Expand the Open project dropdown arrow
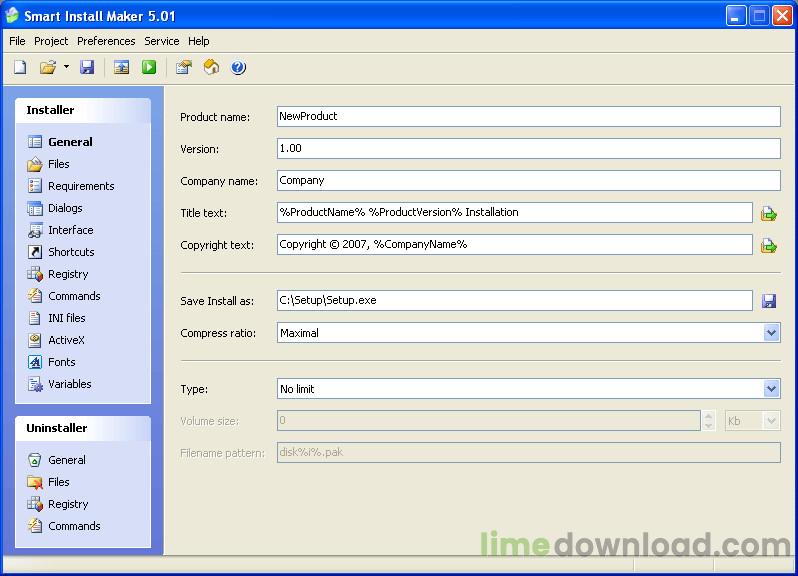Viewport: 798px width, 576px height. click(66, 67)
